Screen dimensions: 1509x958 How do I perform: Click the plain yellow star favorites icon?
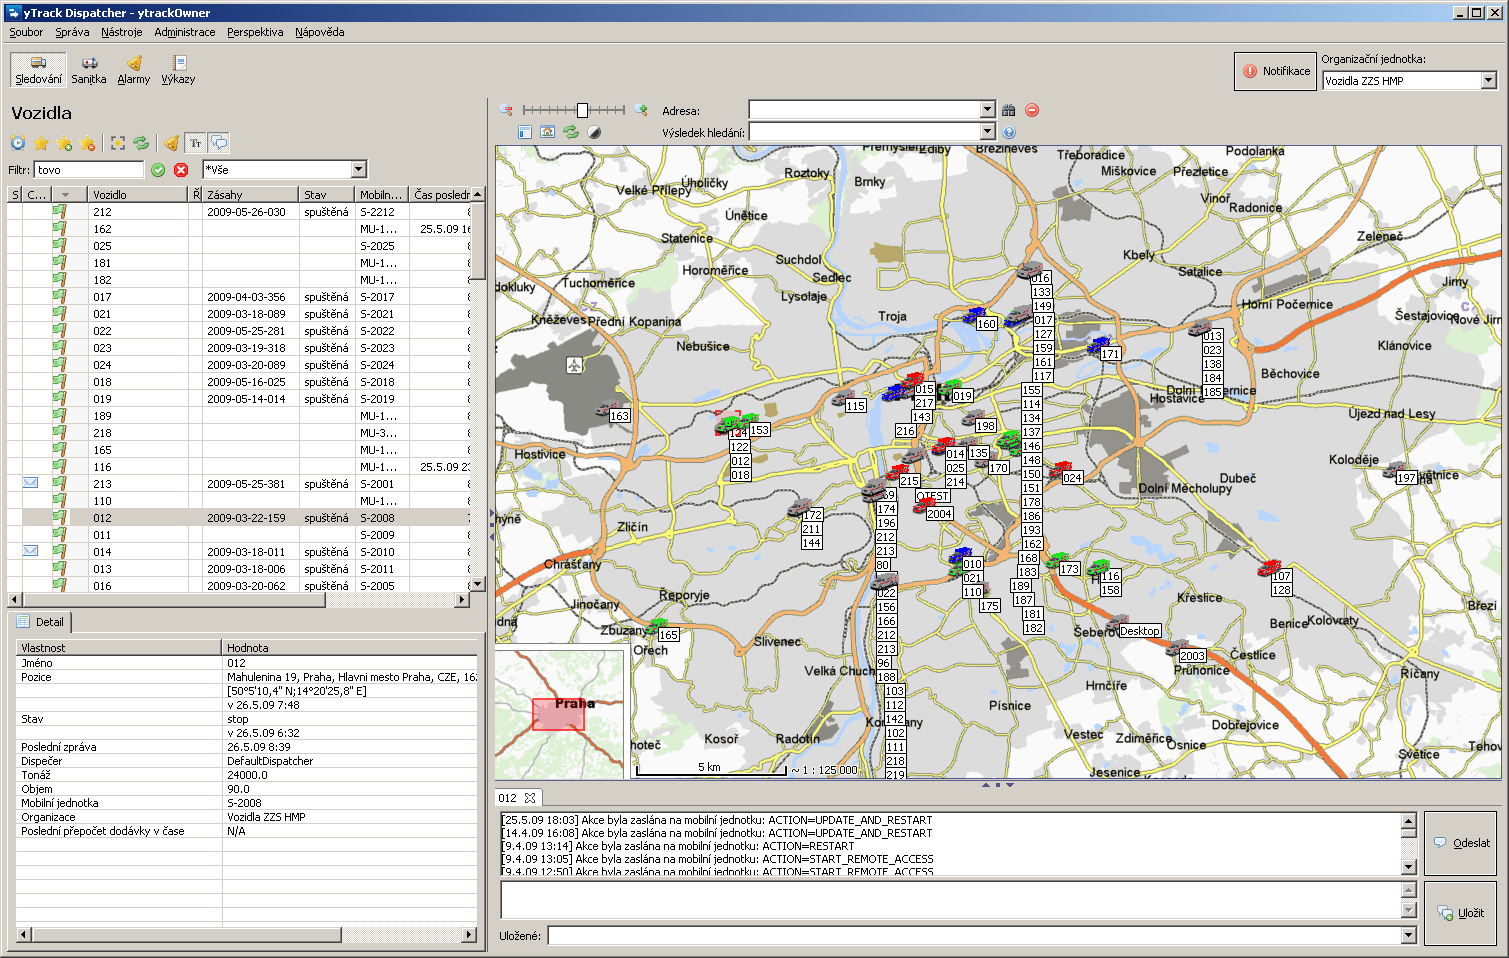coord(41,143)
